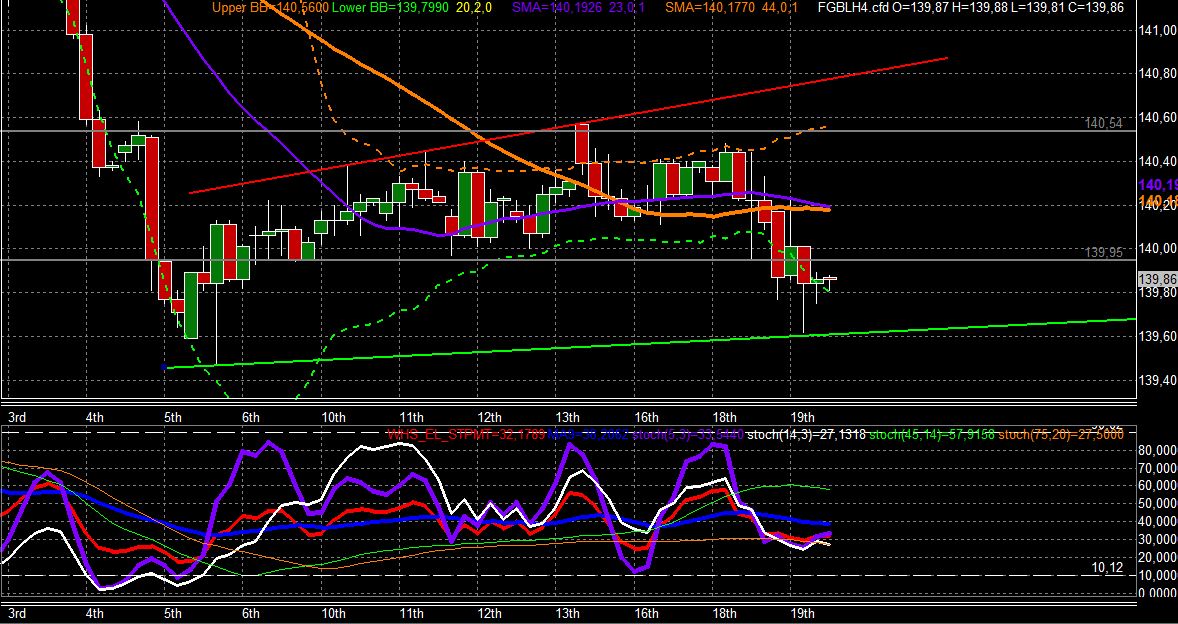Click the 139,40 price axis label
Screen dimensions: 1178x624
1158,380
